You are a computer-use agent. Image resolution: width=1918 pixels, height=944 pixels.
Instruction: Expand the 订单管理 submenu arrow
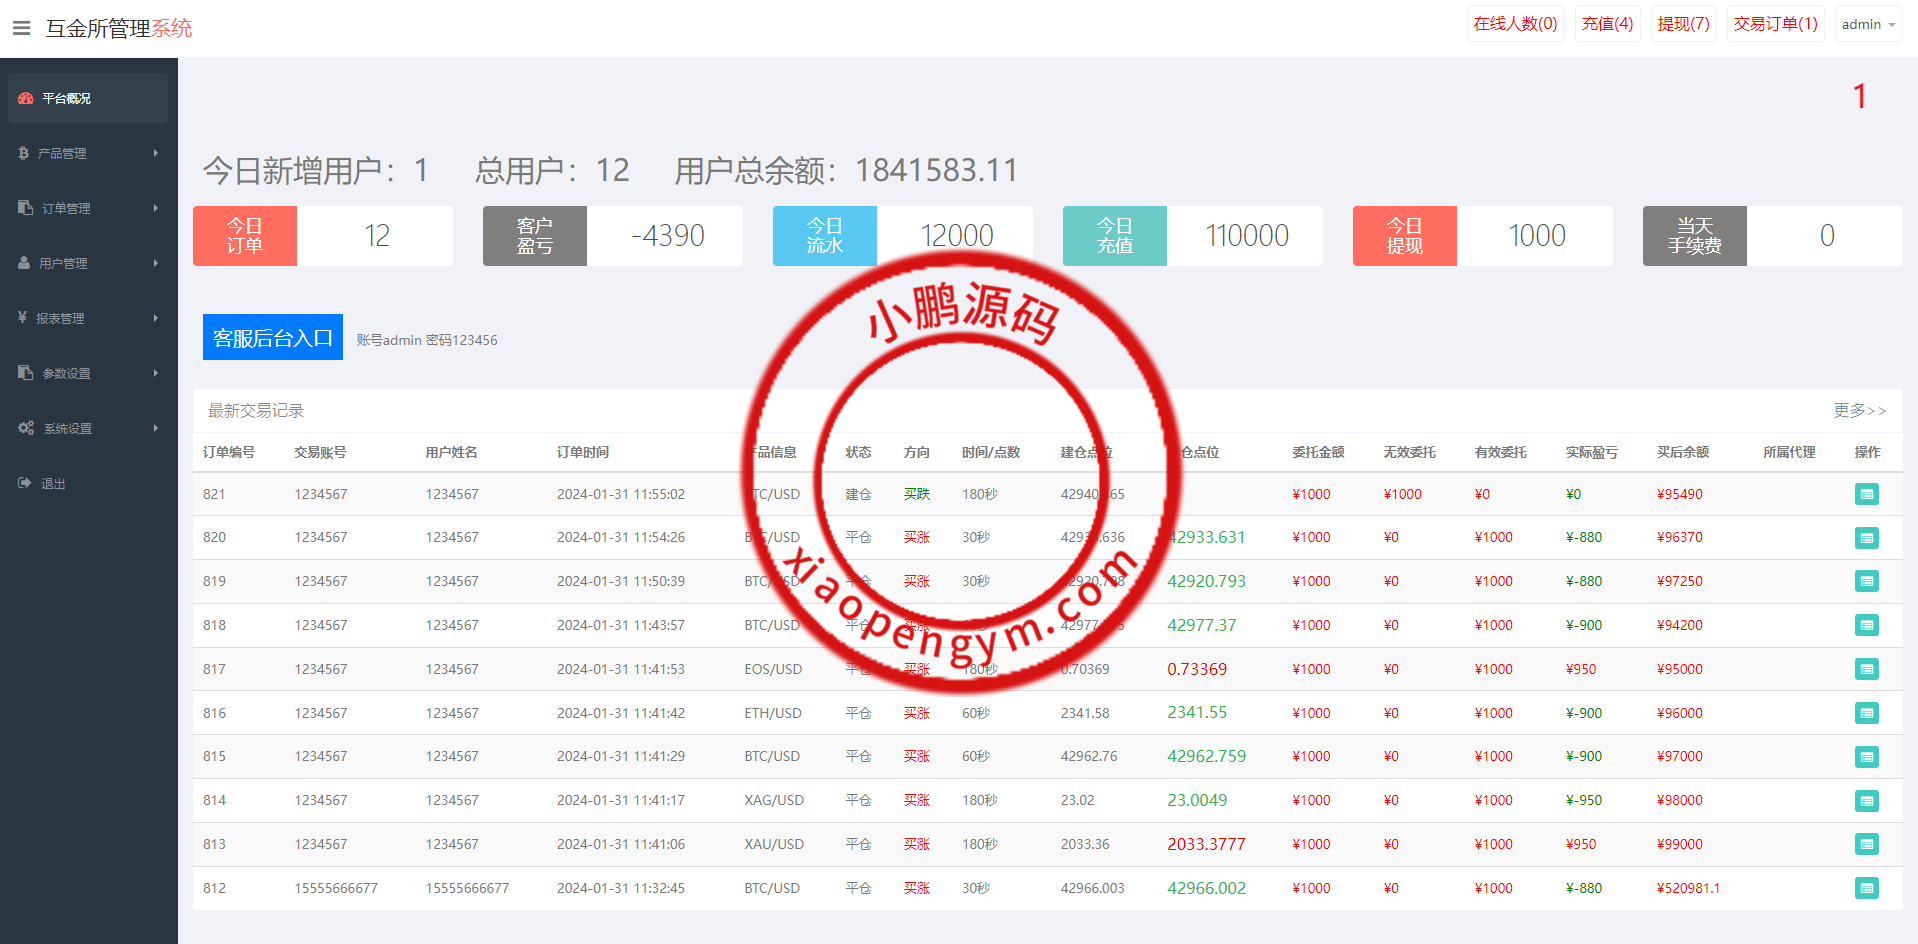[x=156, y=208]
